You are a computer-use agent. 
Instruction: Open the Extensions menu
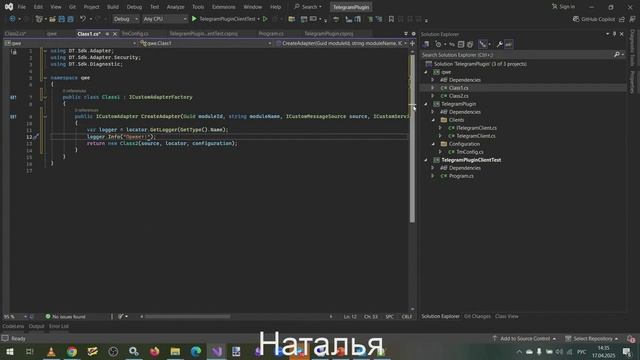pyautogui.click(x=224, y=7)
